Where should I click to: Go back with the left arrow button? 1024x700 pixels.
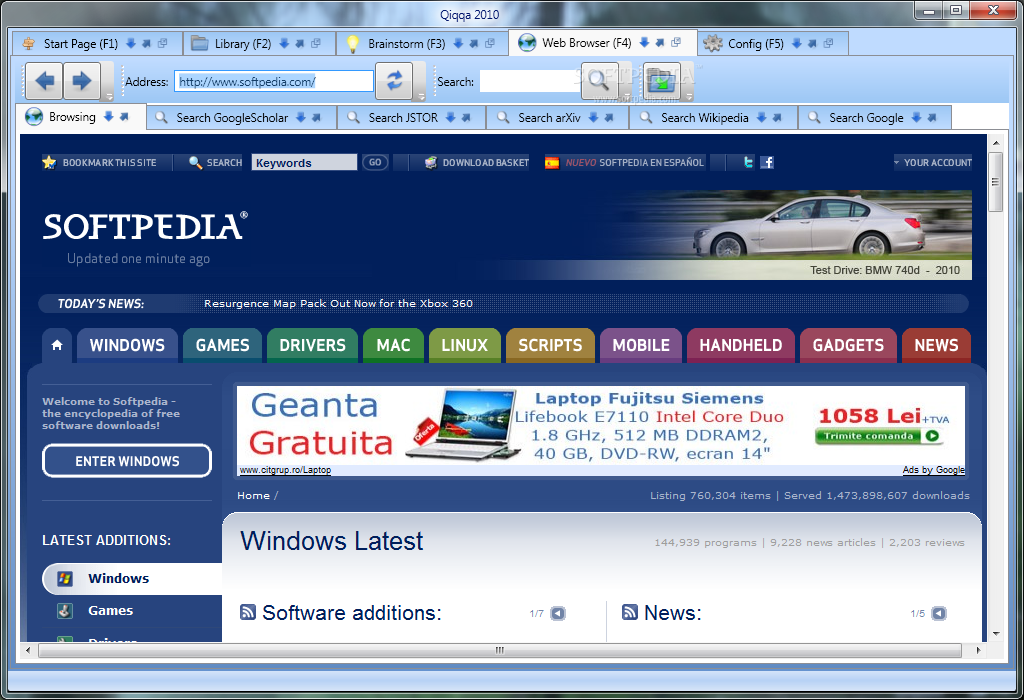pyautogui.click(x=44, y=82)
